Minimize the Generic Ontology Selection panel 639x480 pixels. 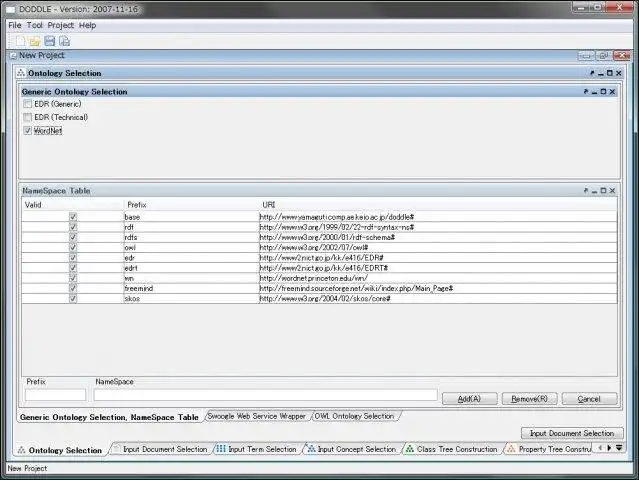click(x=595, y=92)
